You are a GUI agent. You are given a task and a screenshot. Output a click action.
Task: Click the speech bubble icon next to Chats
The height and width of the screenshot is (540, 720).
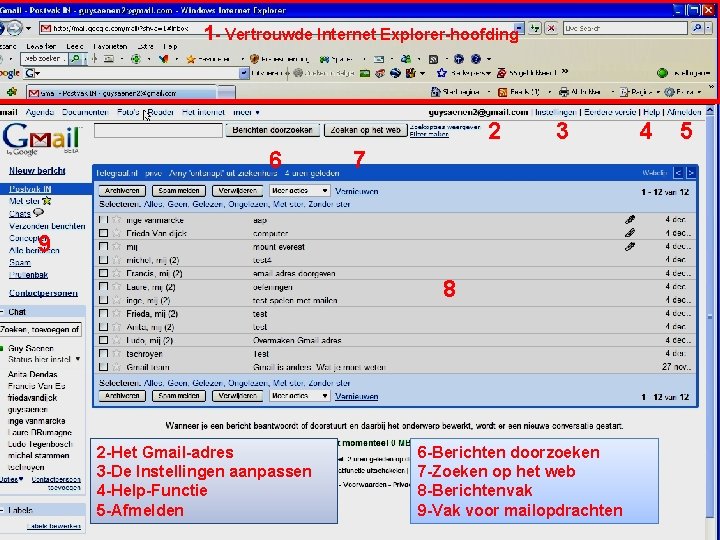point(39,213)
